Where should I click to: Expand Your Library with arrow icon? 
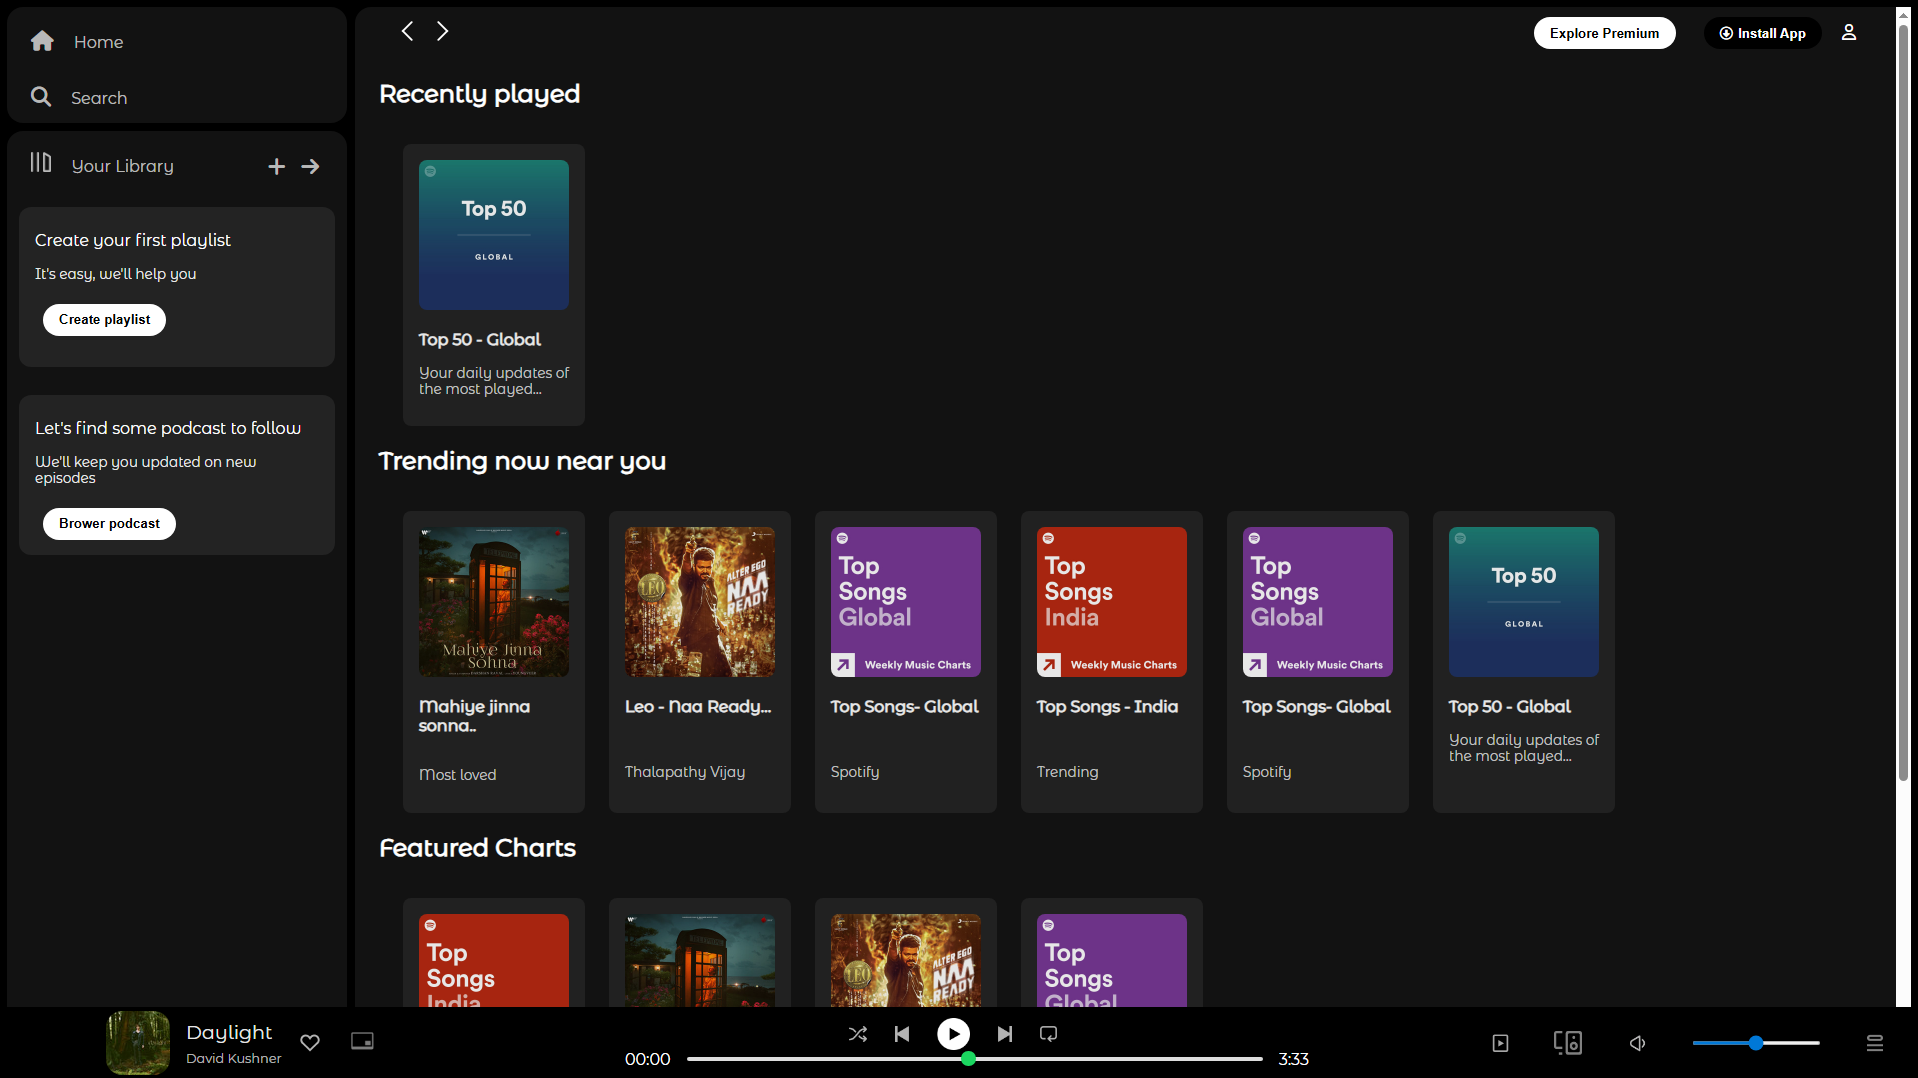pos(311,166)
